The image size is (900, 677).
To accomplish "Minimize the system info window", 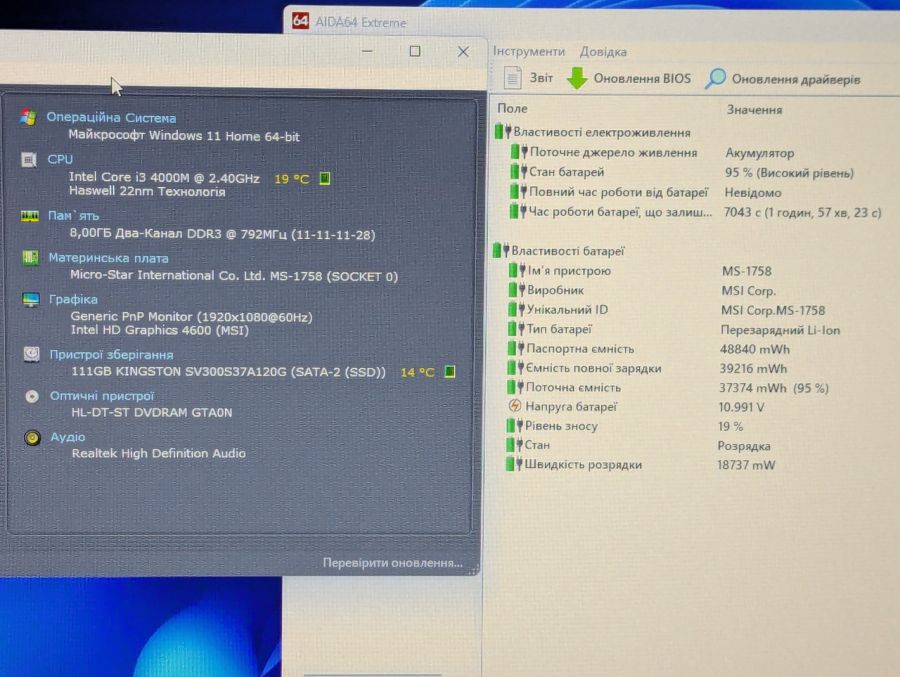I will (368, 52).
